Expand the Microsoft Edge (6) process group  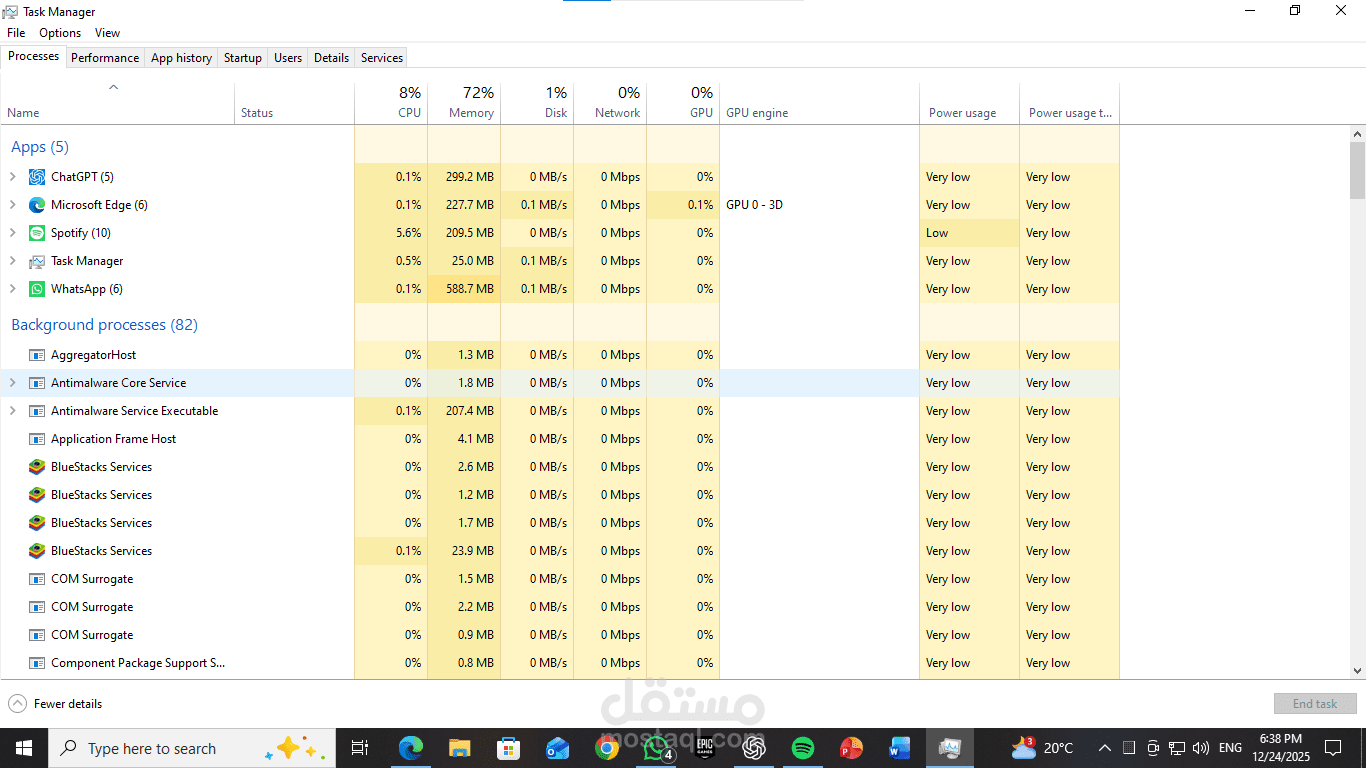12,205
